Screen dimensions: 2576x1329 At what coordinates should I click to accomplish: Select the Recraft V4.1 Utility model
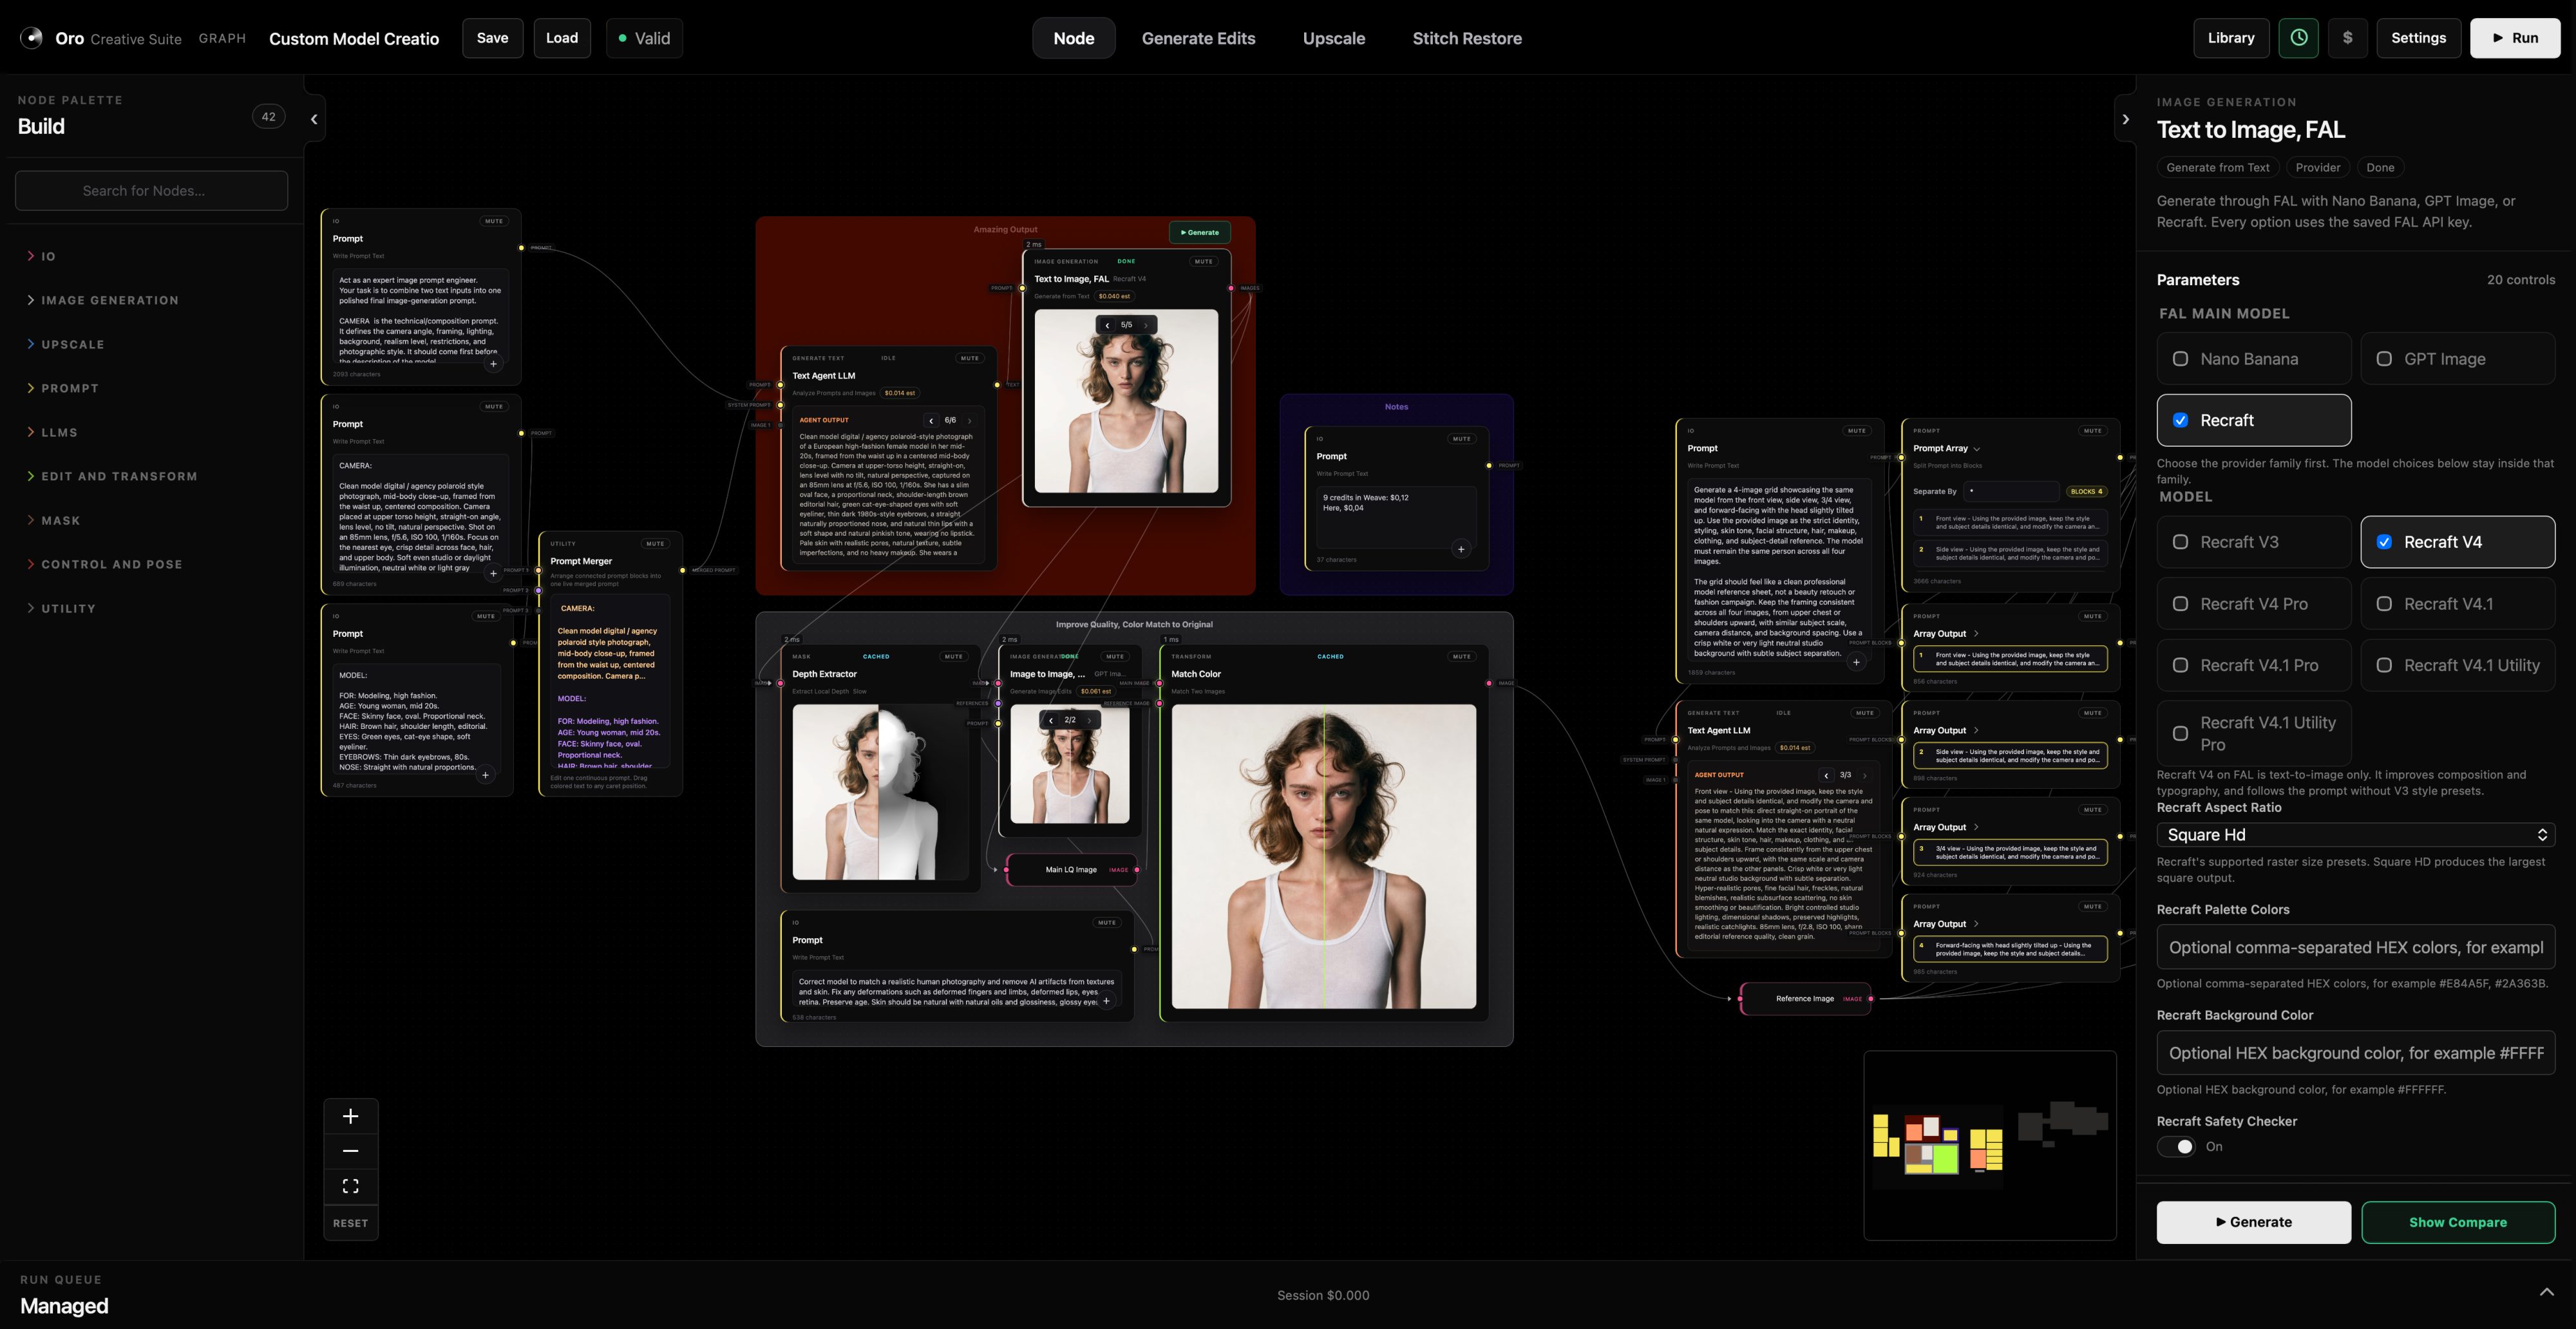tap(2457, 665)
